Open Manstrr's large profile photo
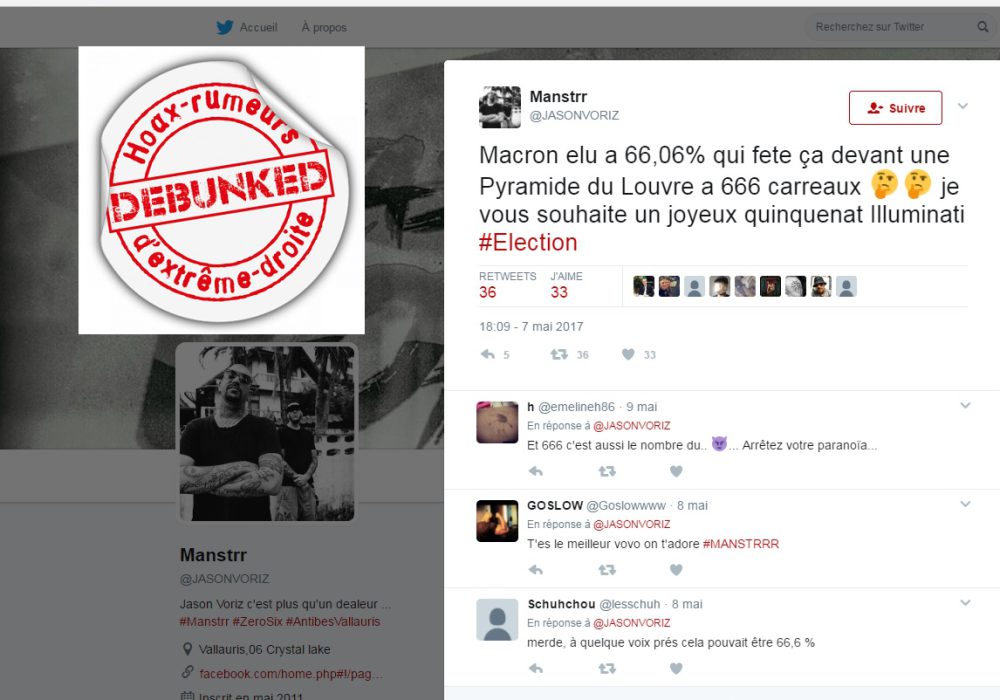 click(267, 433)
